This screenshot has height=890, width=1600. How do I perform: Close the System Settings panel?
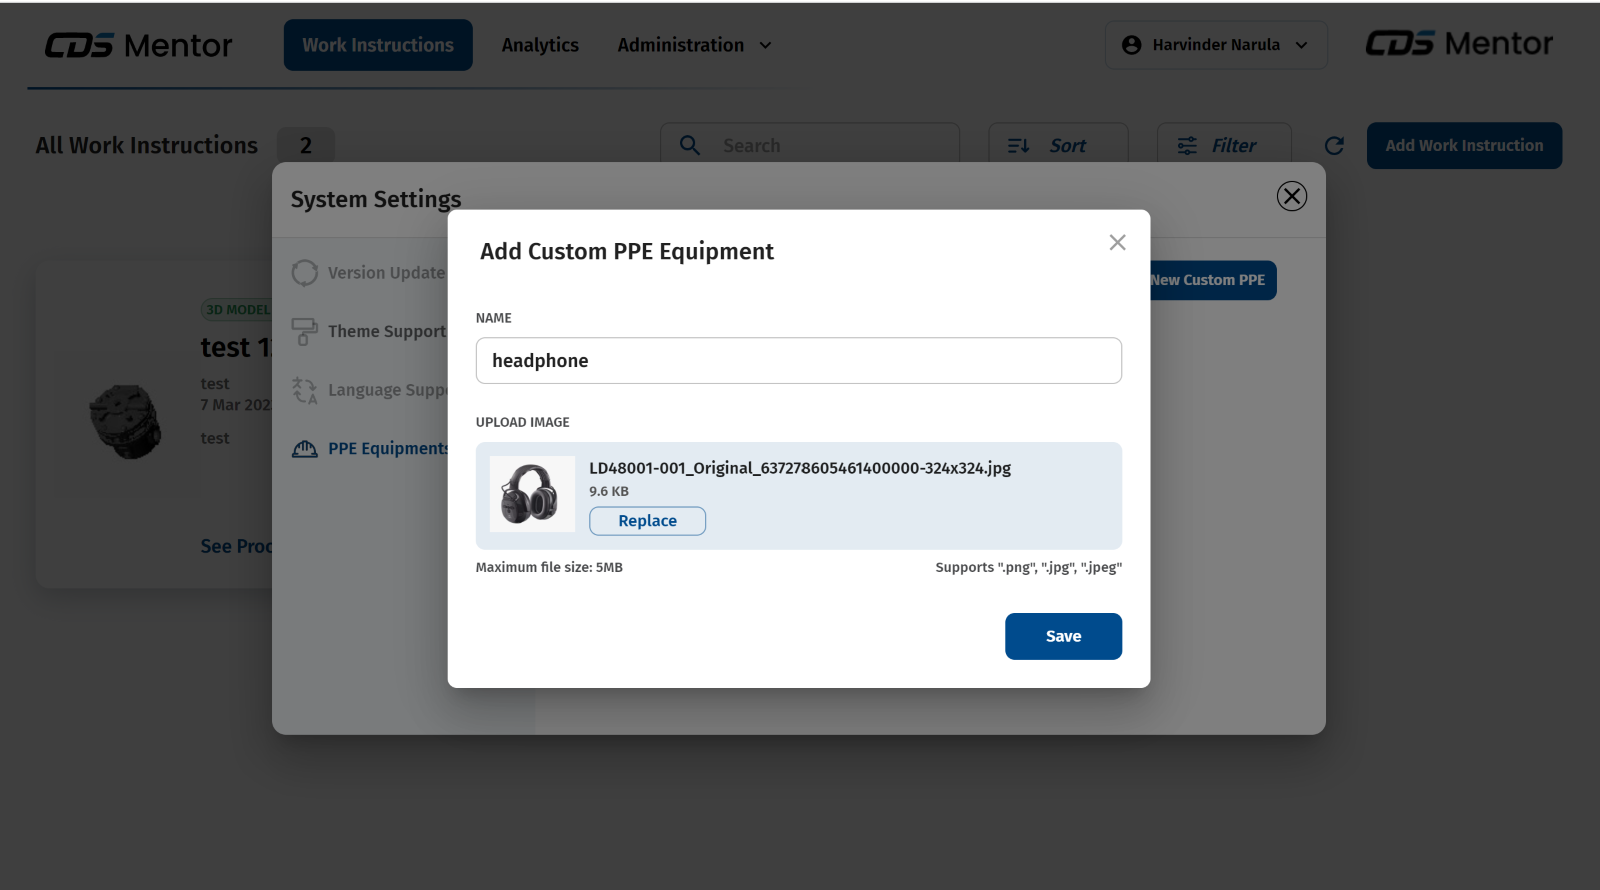[x=1291, y=196]
